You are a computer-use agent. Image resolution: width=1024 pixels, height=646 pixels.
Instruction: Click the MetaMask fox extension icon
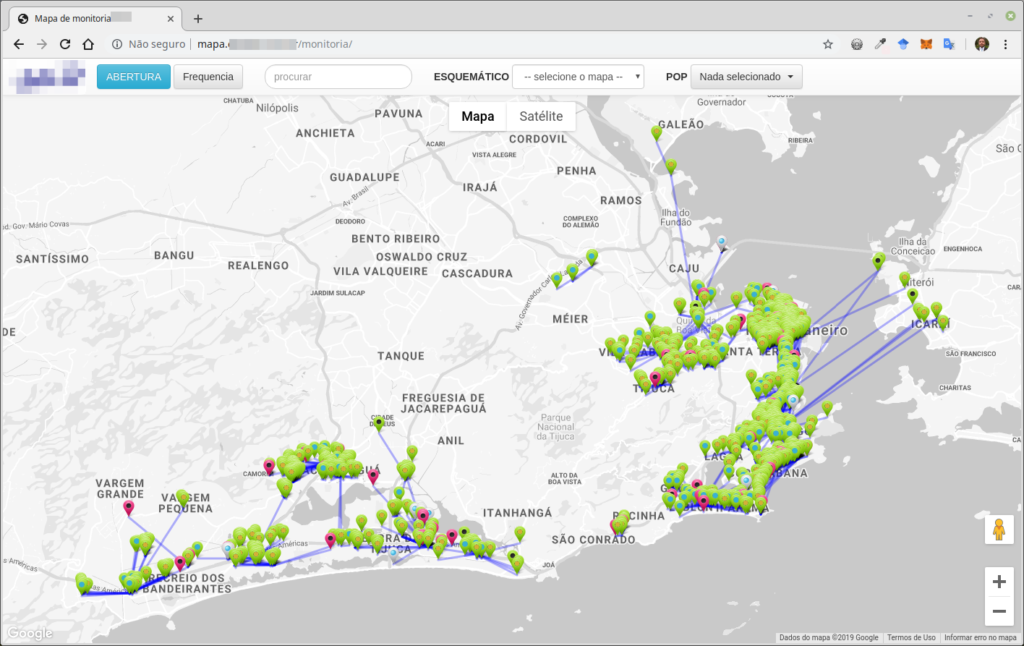(x=926, y=44)
